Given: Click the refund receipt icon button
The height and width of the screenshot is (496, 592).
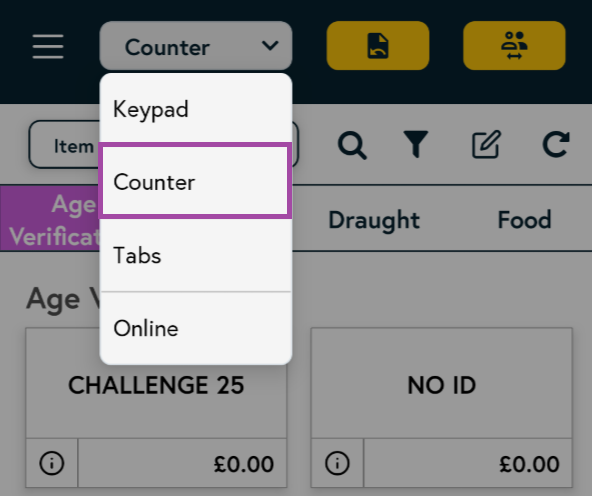Looking at the screenshot, I should tap(378, 46).
